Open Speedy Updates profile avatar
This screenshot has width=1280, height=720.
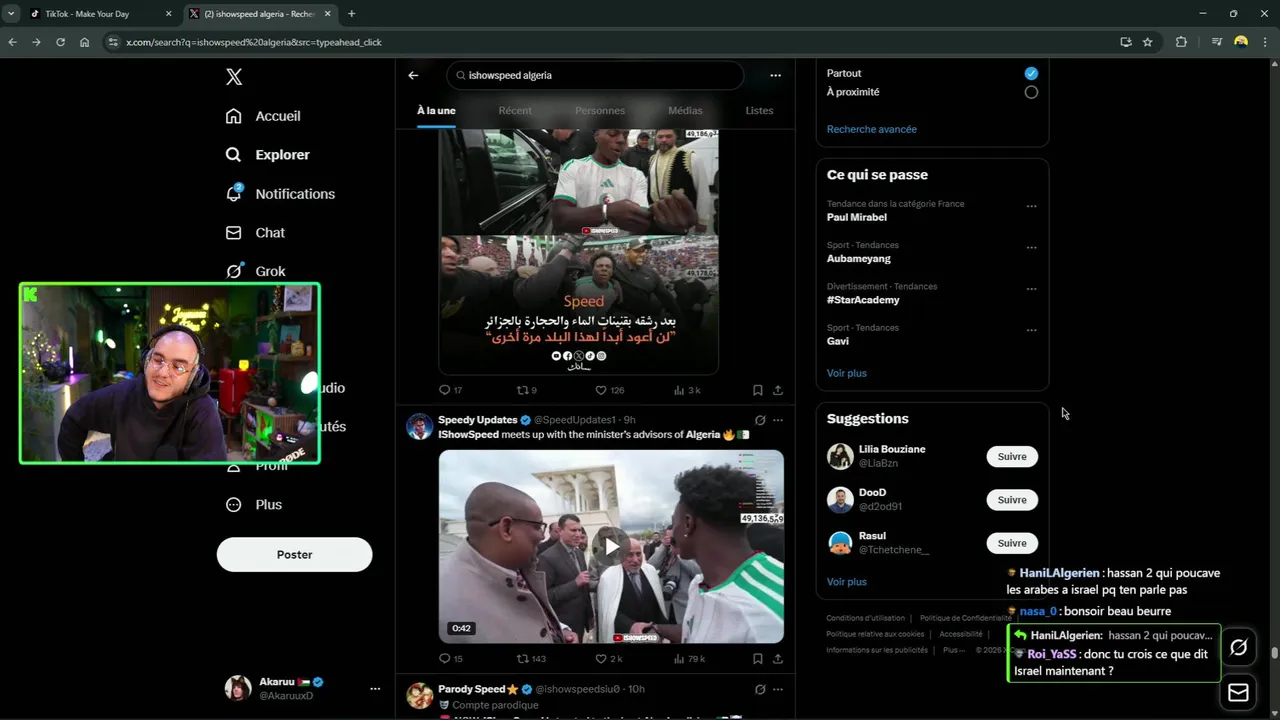click(x=419, y=427)
